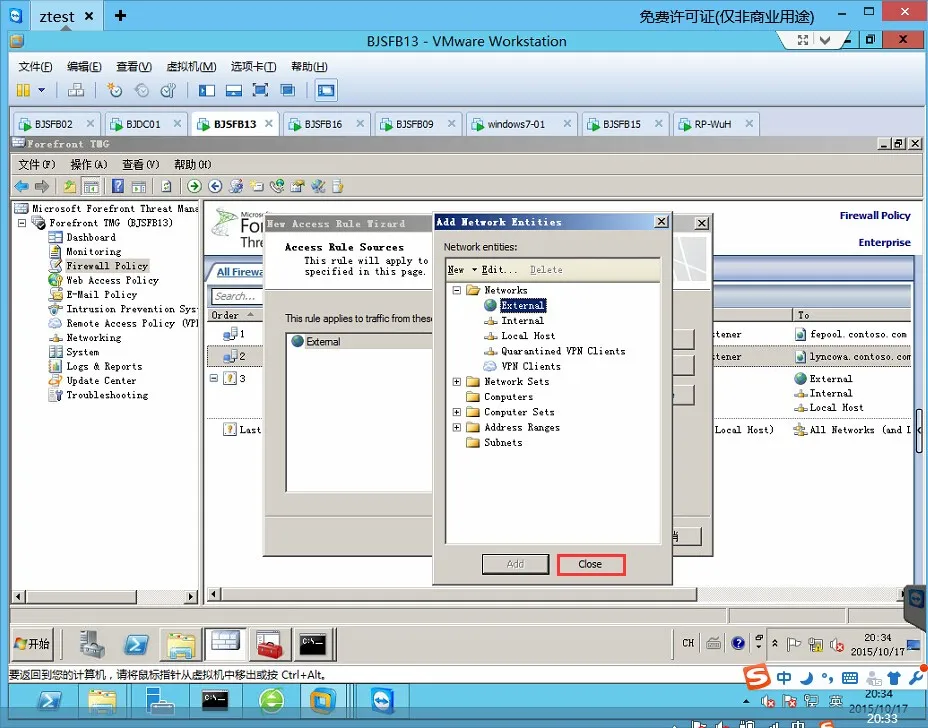This screenshot has height=728, width=928.
Task: Open command prompt in guest taskbar
Action: click(x=312, y=644)
